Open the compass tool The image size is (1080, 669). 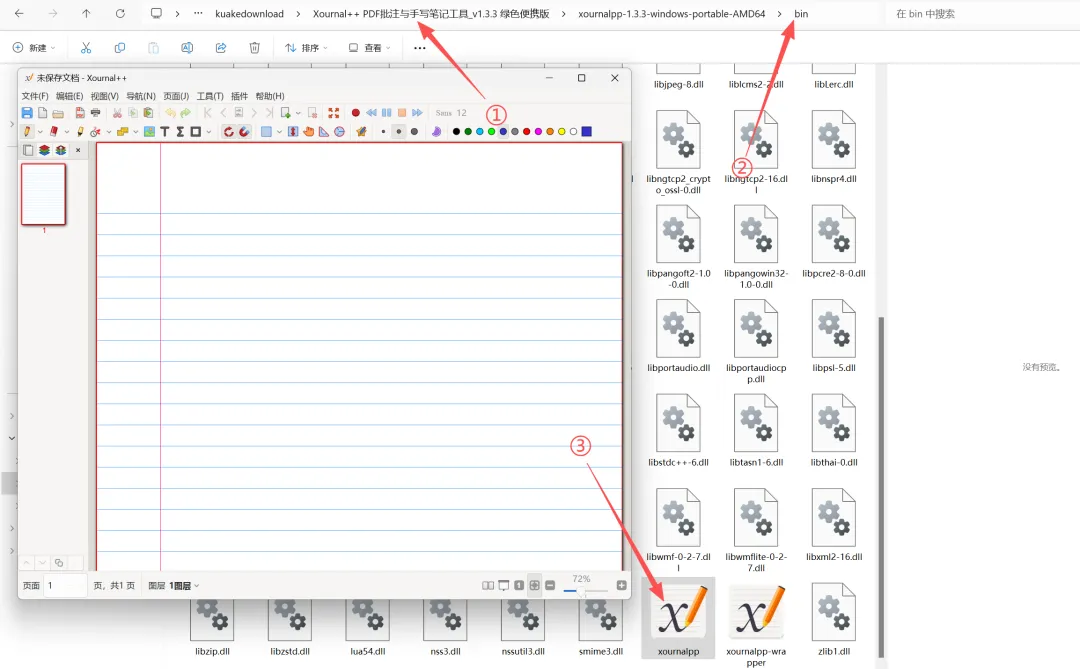(340, 131)
